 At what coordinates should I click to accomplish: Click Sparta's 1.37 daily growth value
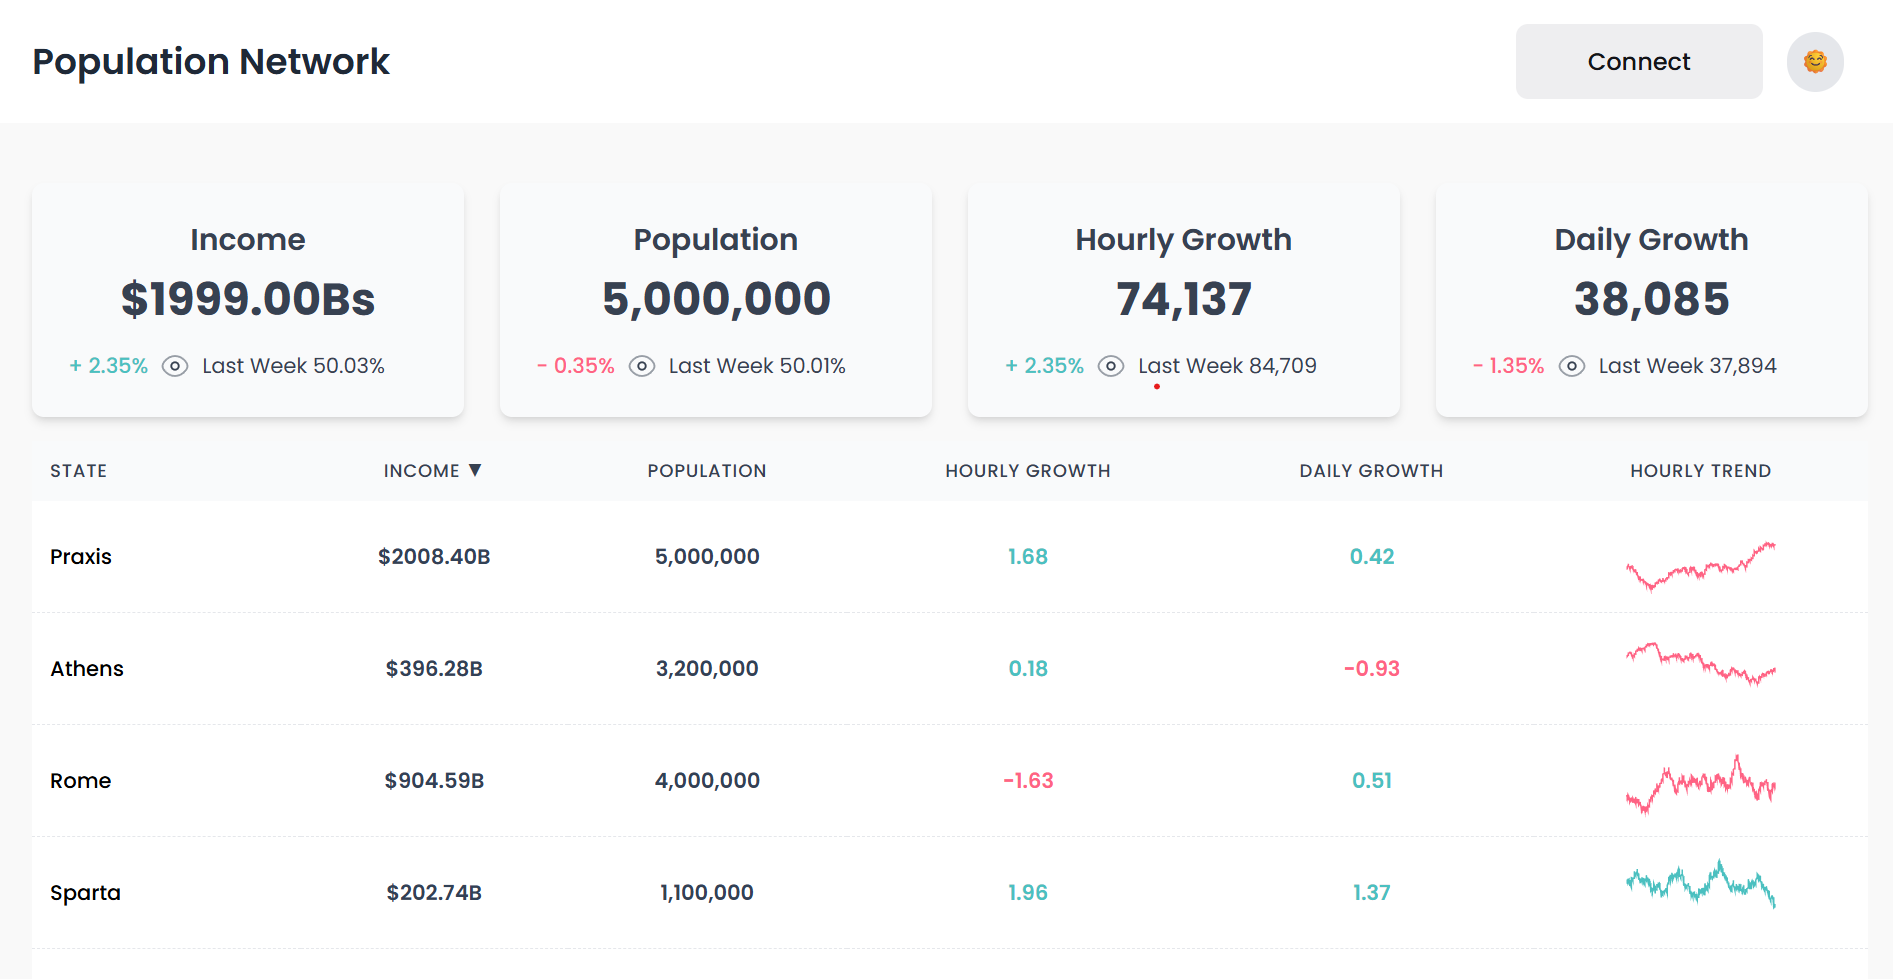(x=1371, y=893)
